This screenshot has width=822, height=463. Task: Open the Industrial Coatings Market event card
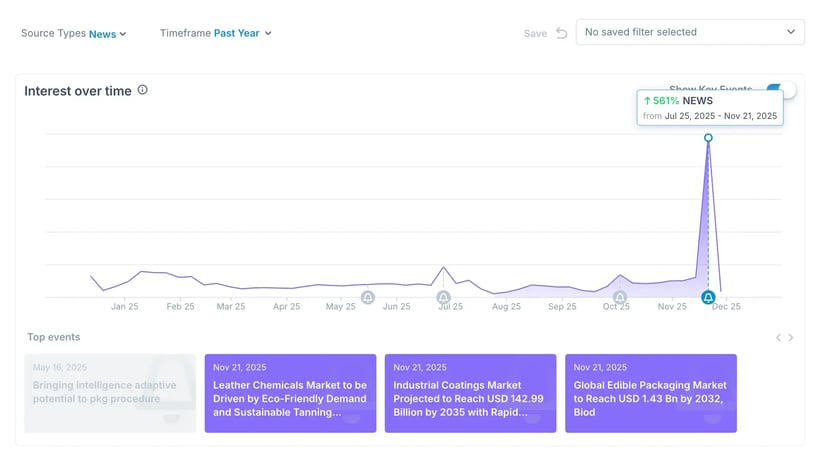click(x=471, y=393)
